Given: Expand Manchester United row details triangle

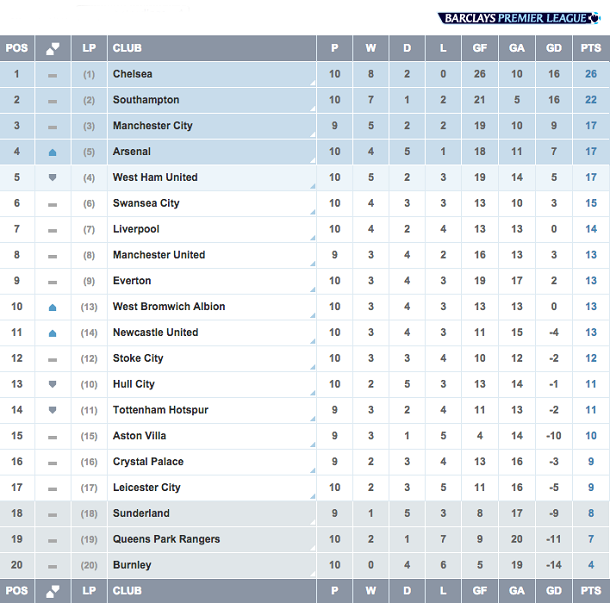Looking at the screenshot, I should click(313, 264).
